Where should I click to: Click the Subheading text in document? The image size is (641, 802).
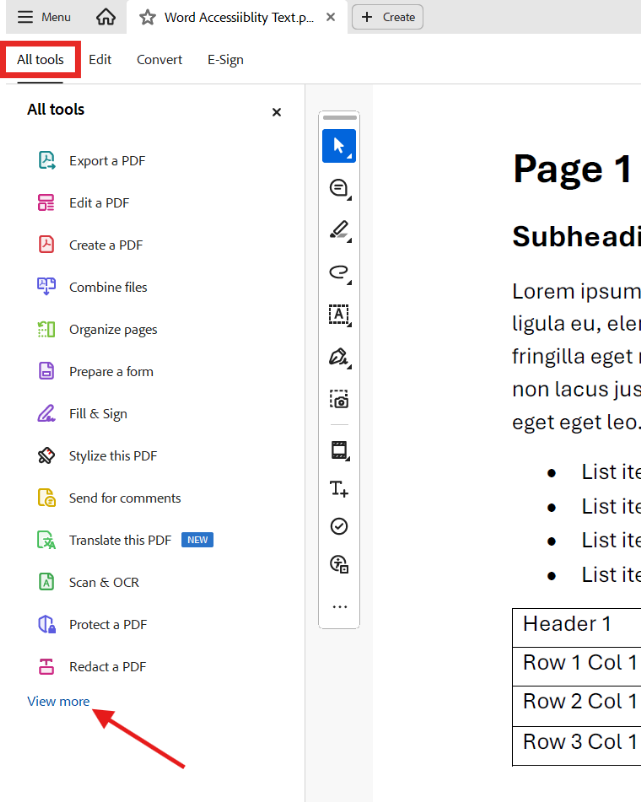577,236
